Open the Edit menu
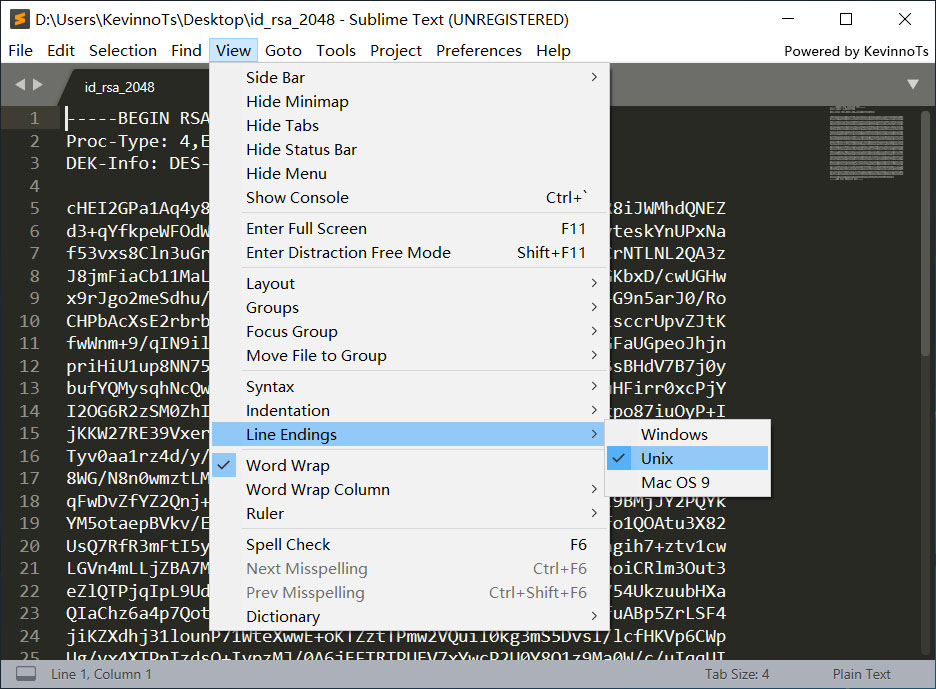This screenshot has height=689, width=936. pos(61,51)
